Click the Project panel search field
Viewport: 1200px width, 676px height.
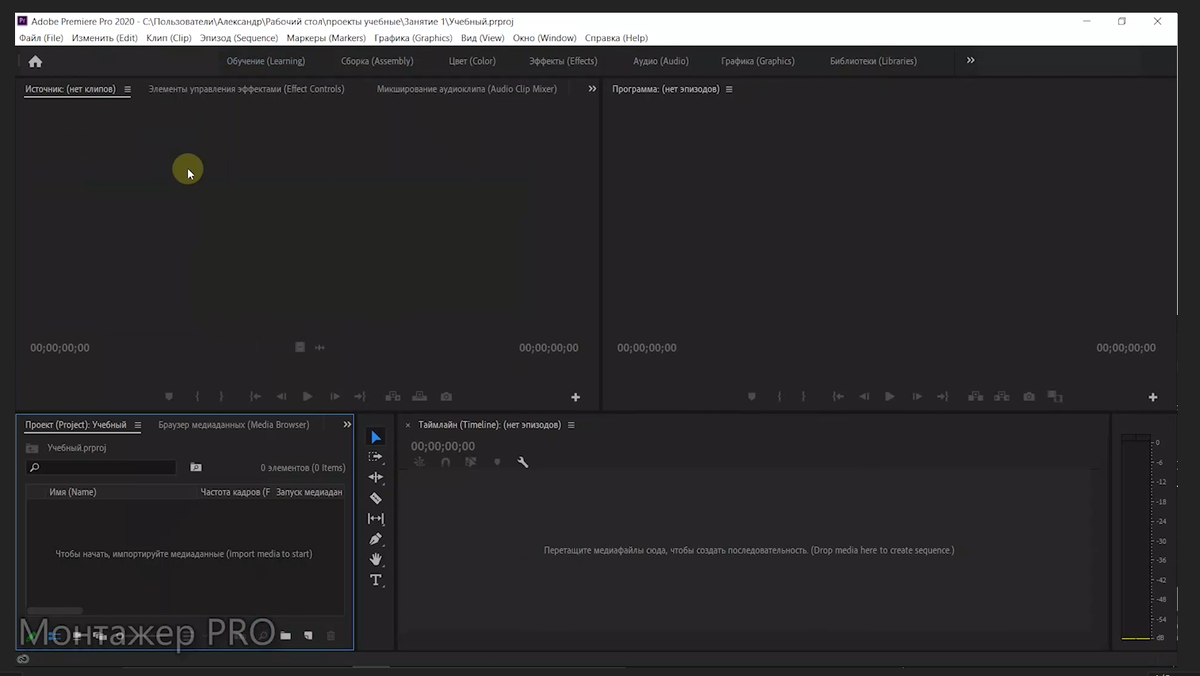click(x=101, y=467)
